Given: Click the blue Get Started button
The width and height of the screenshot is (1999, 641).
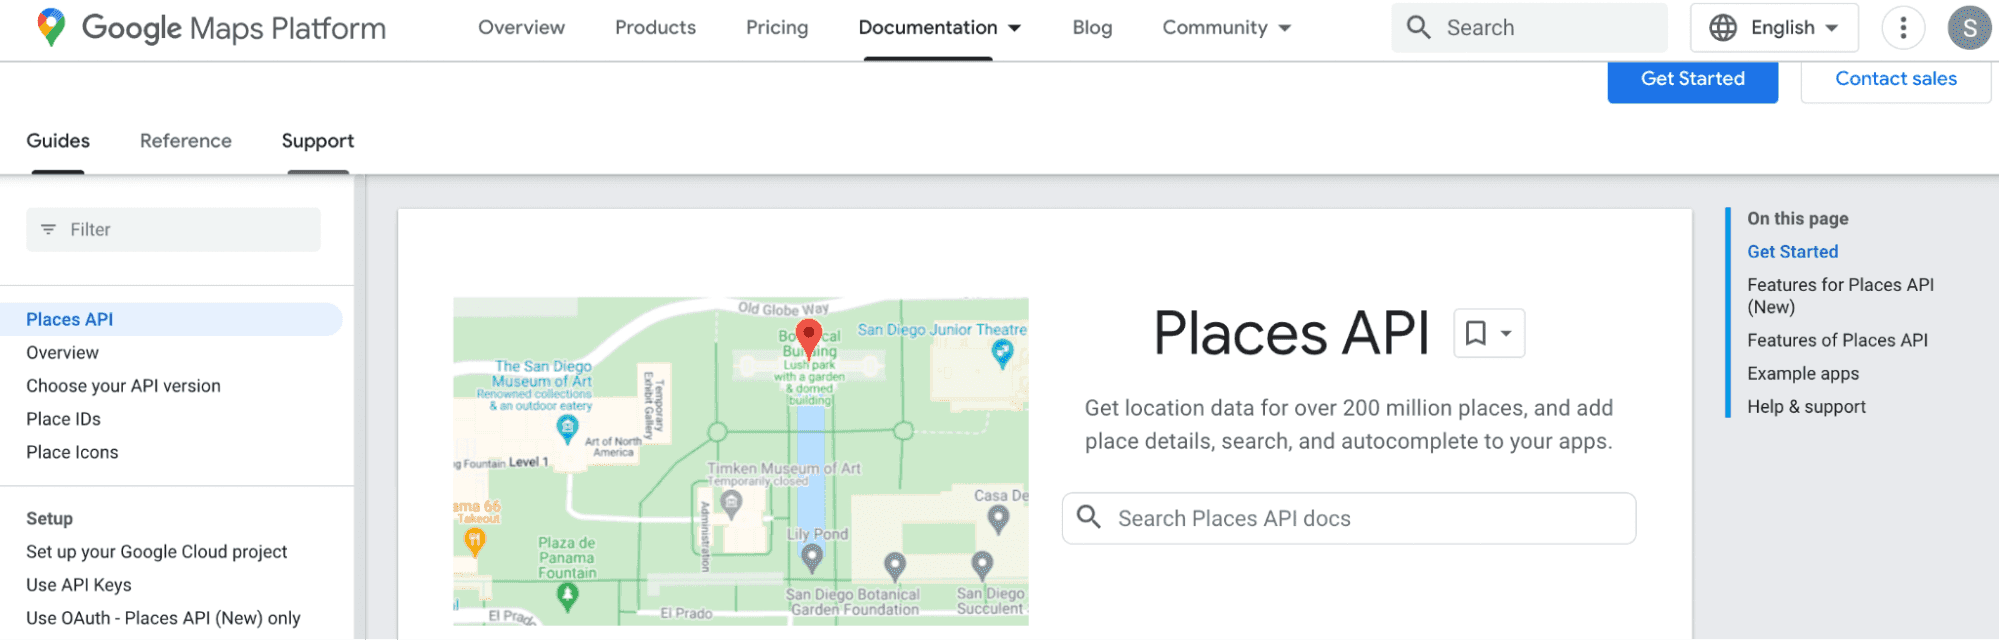Looking at the screenshot, I should 1692,79.
